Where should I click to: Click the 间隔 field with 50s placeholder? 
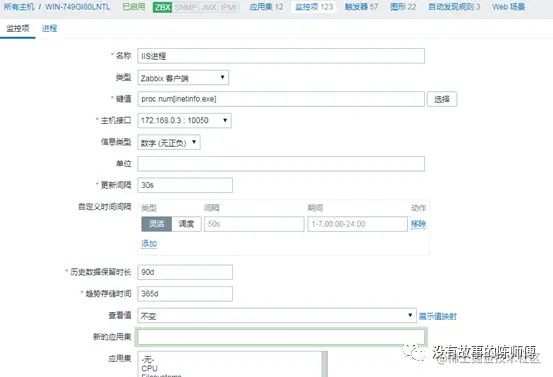point(254,224)
